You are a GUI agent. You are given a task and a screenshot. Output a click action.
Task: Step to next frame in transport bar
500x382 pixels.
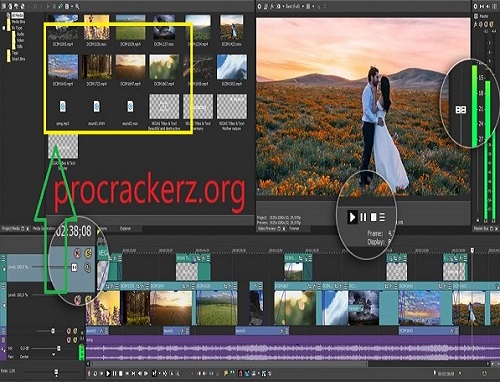click(x=146, y=374)
